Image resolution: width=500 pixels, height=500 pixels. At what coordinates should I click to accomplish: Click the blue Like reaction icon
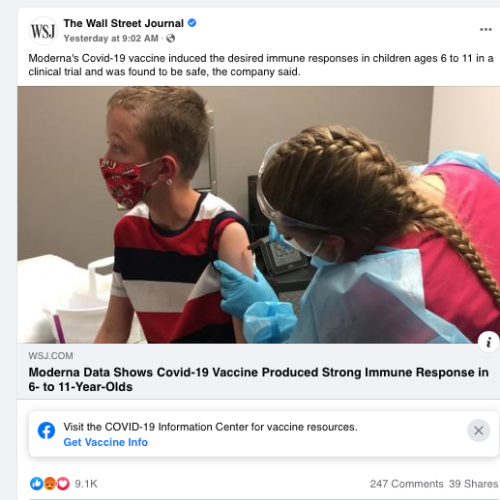(36, 483)
